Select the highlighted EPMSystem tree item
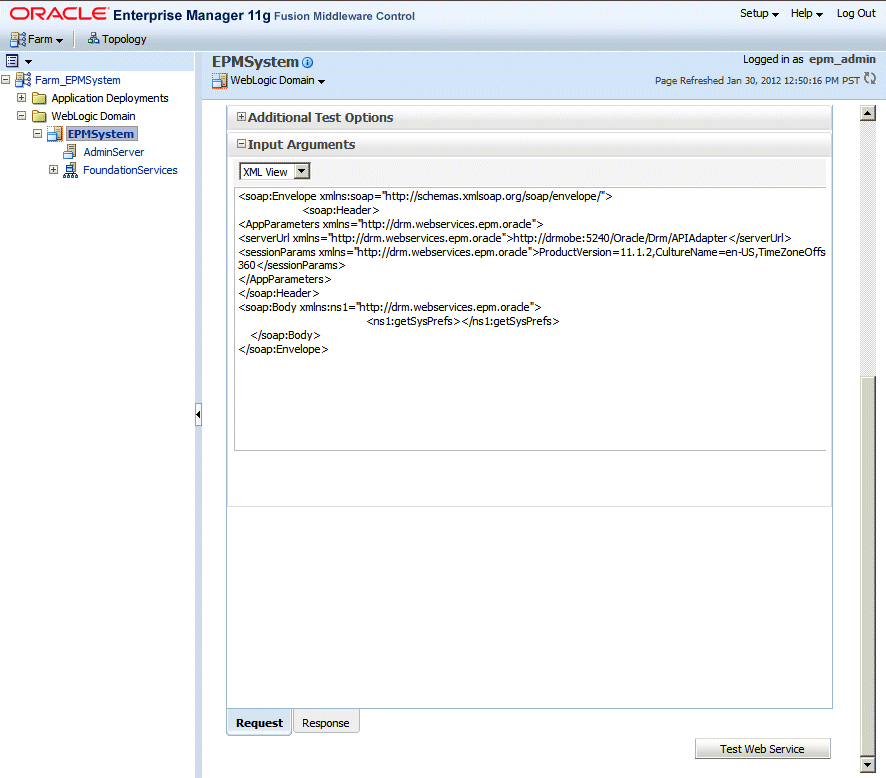 coord(101,134)
